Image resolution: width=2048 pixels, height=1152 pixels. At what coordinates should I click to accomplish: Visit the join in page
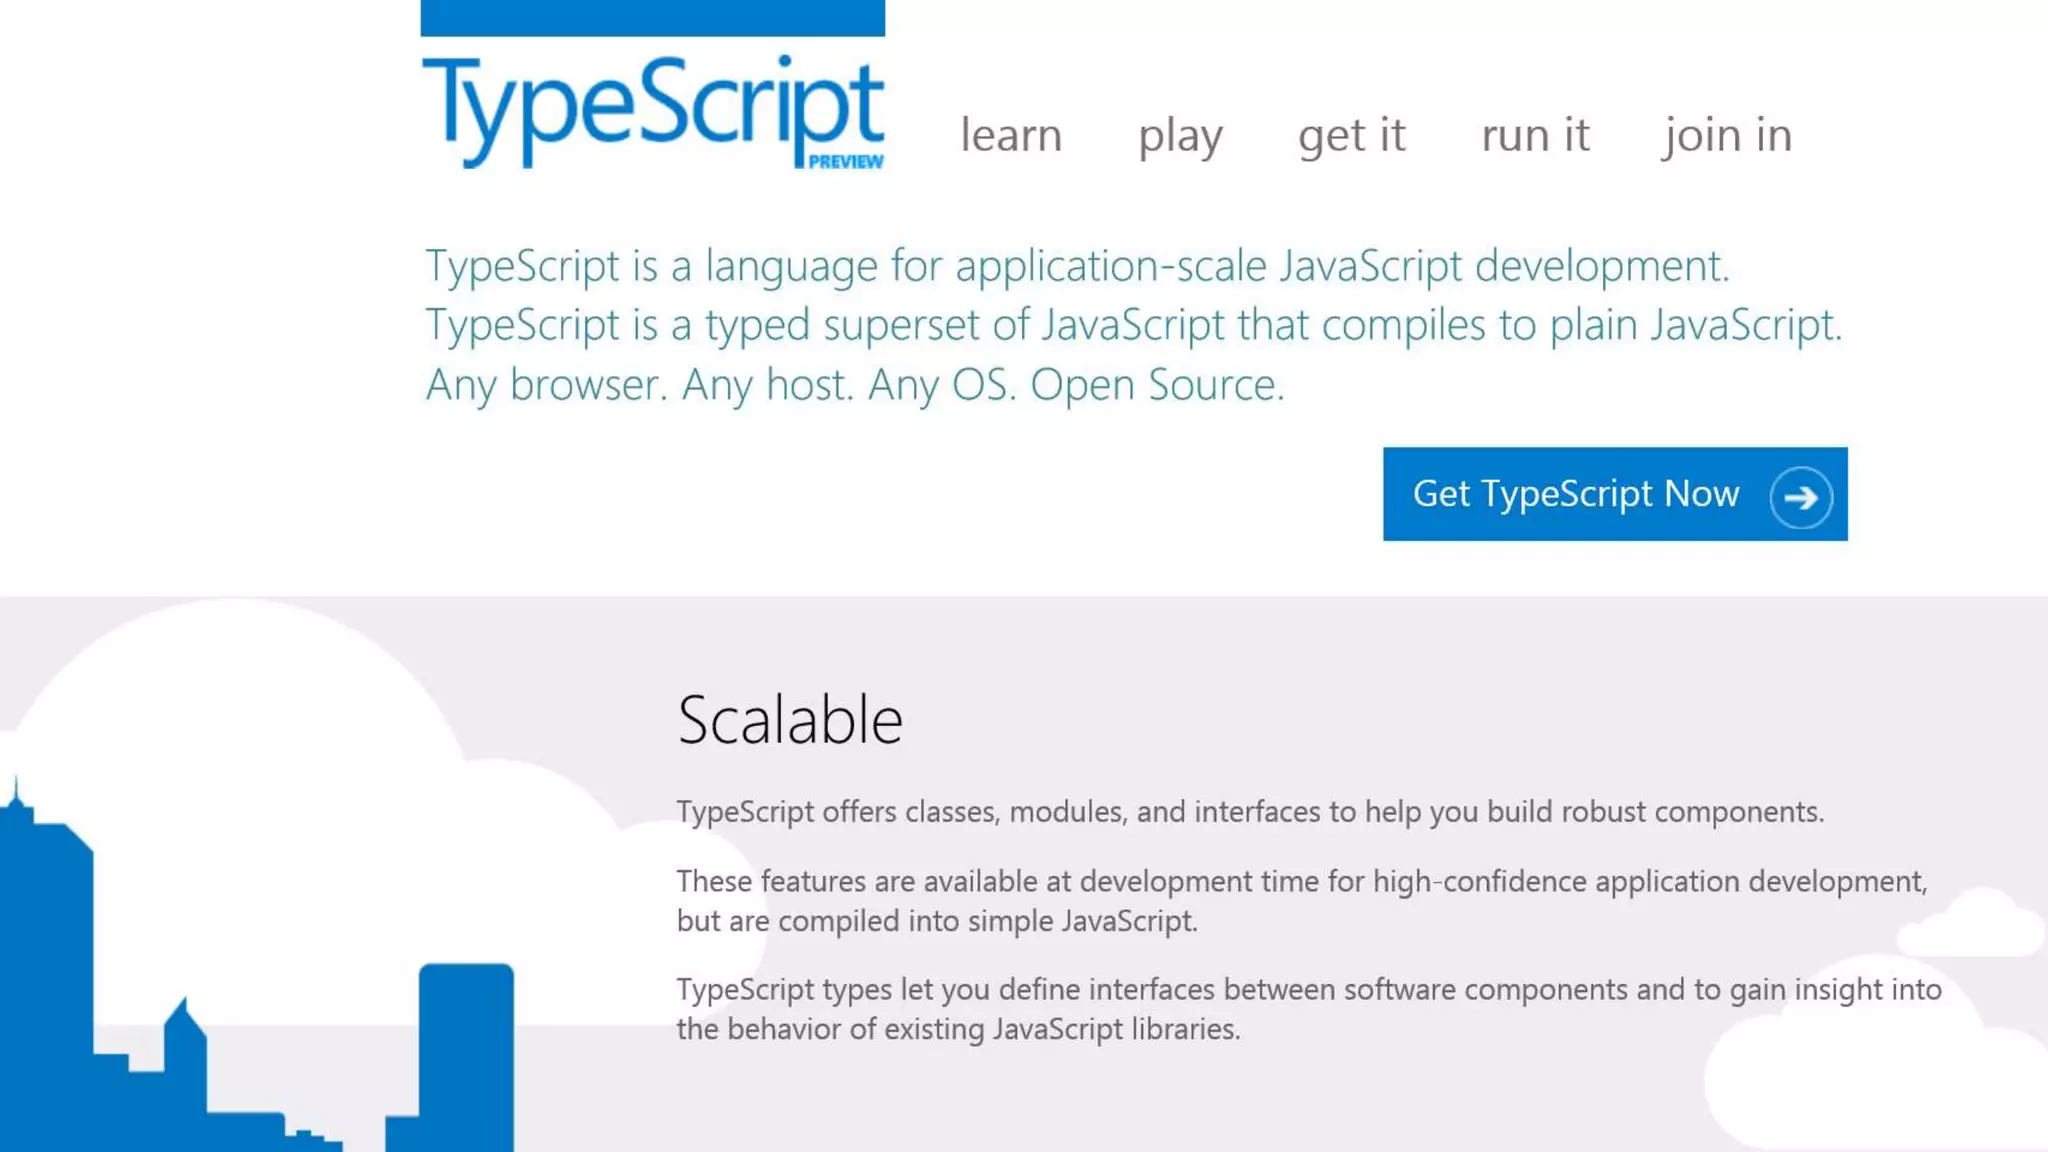click(x=1727, y=137)
